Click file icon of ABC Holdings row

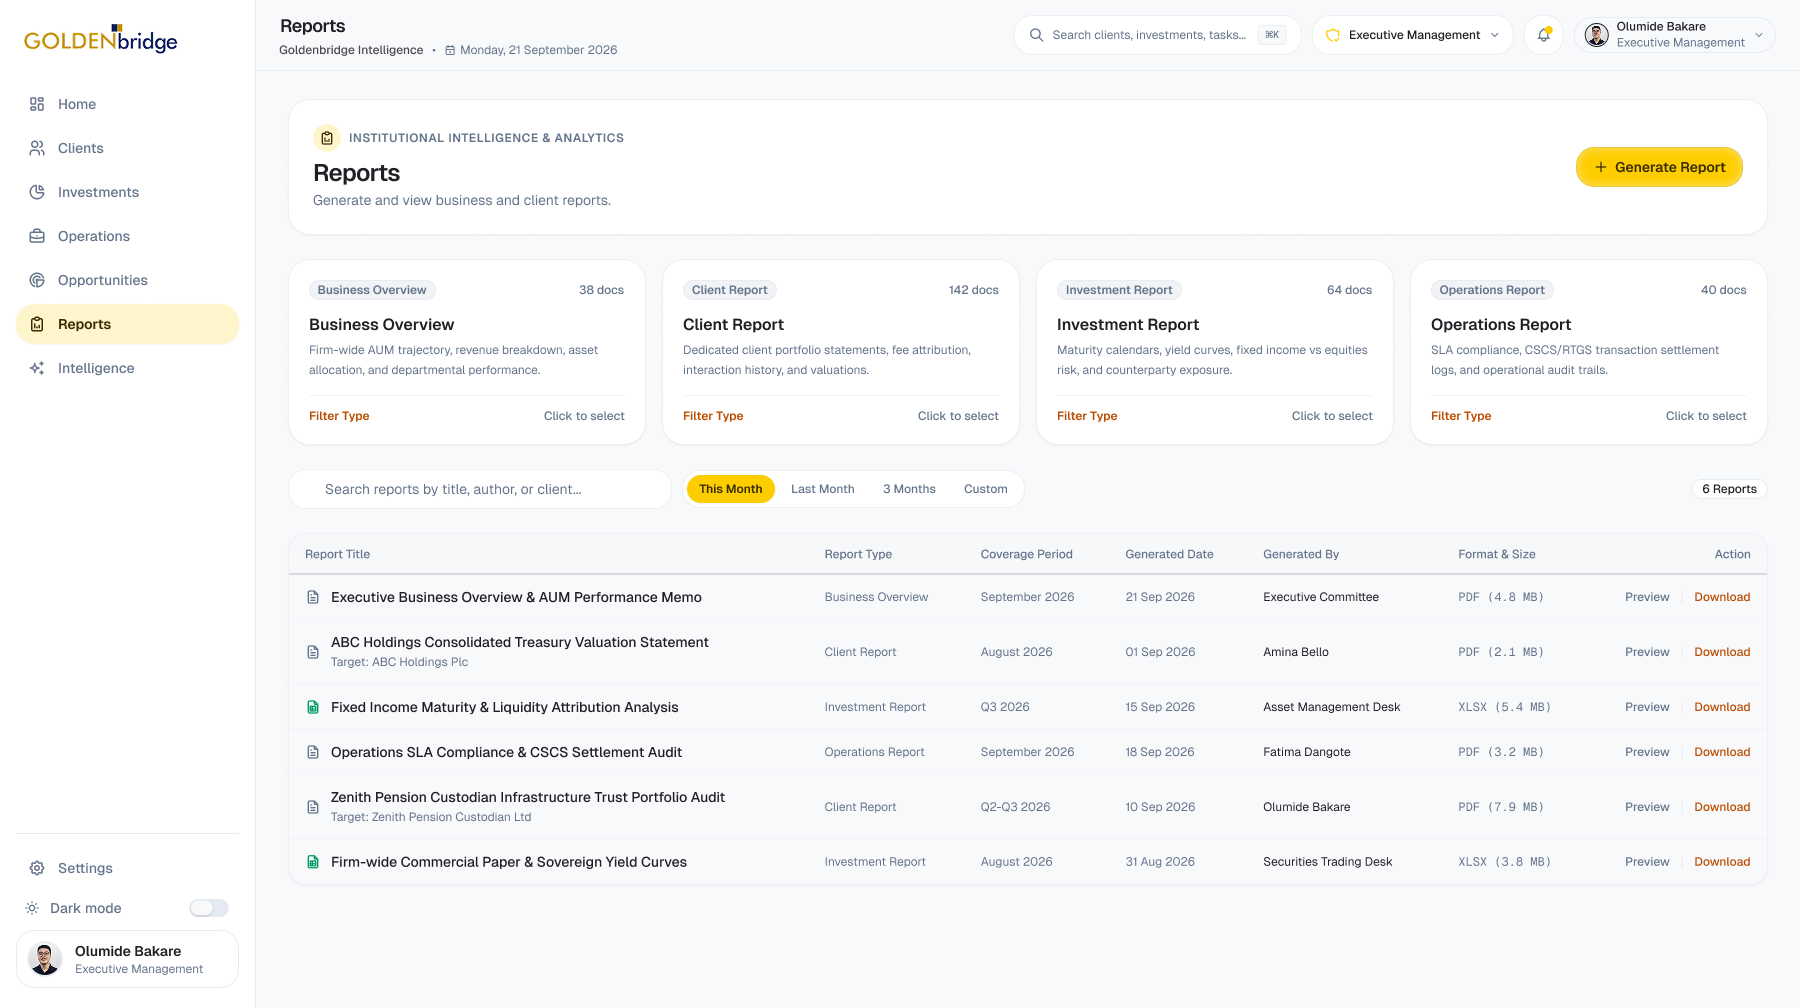[313, 652]
